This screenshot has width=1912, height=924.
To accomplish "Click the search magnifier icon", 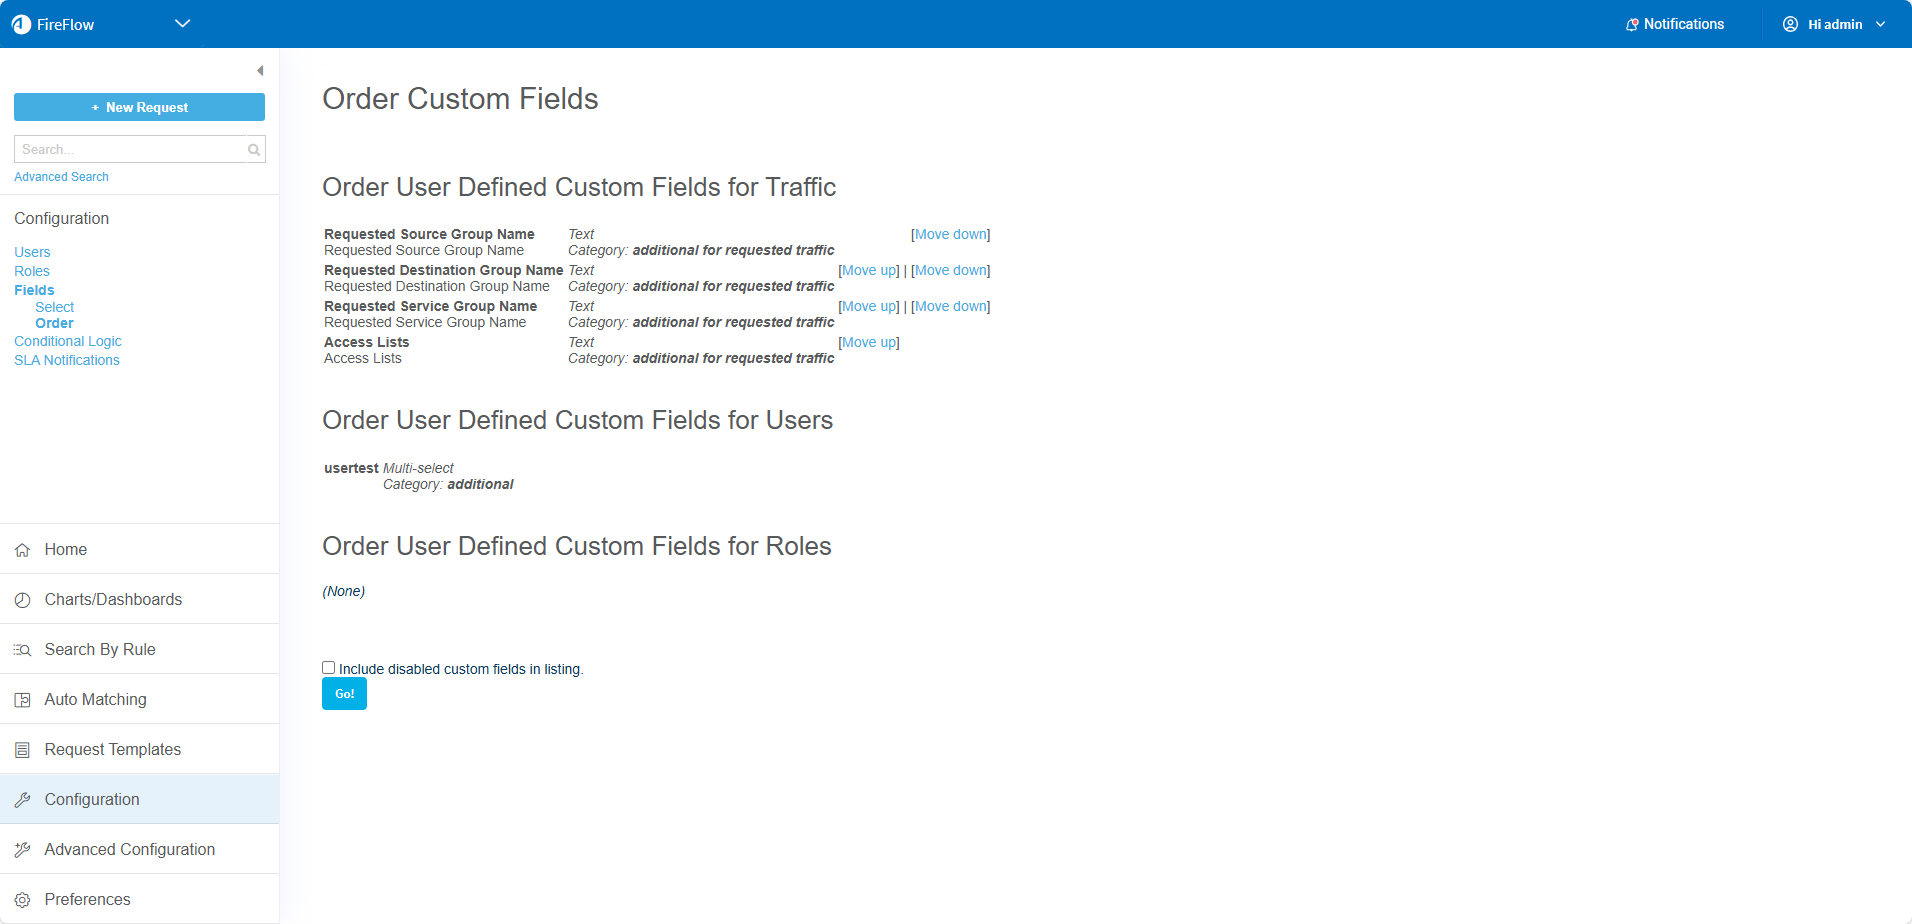I will tap(254, 150).
